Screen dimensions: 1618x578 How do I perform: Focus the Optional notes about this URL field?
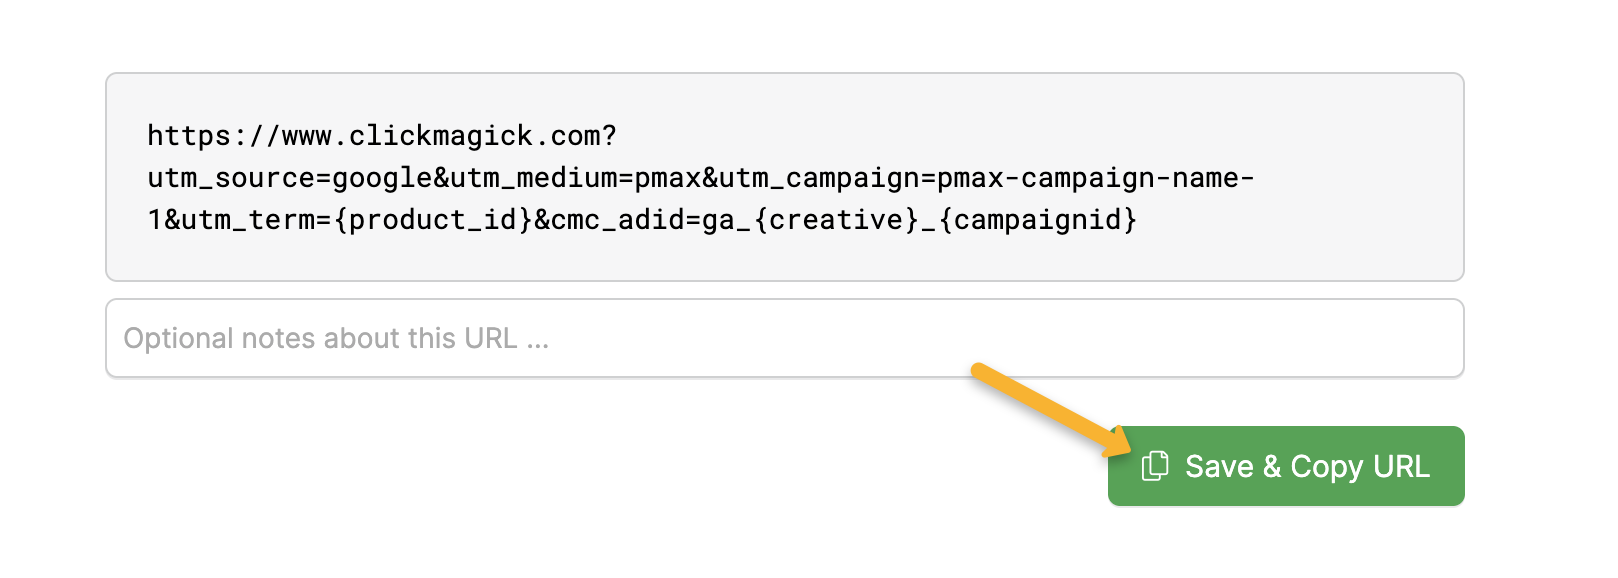[x=784, y=339]
